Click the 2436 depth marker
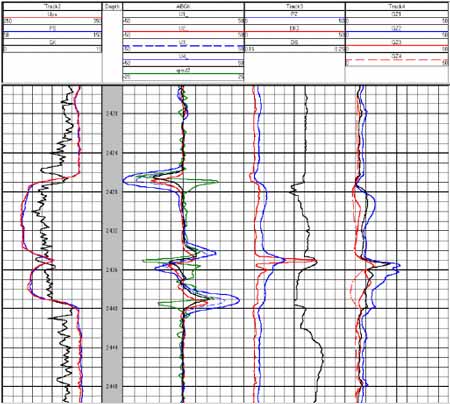Screen dimensions: 450x404 pyautogui.click(x=113, y=270)
